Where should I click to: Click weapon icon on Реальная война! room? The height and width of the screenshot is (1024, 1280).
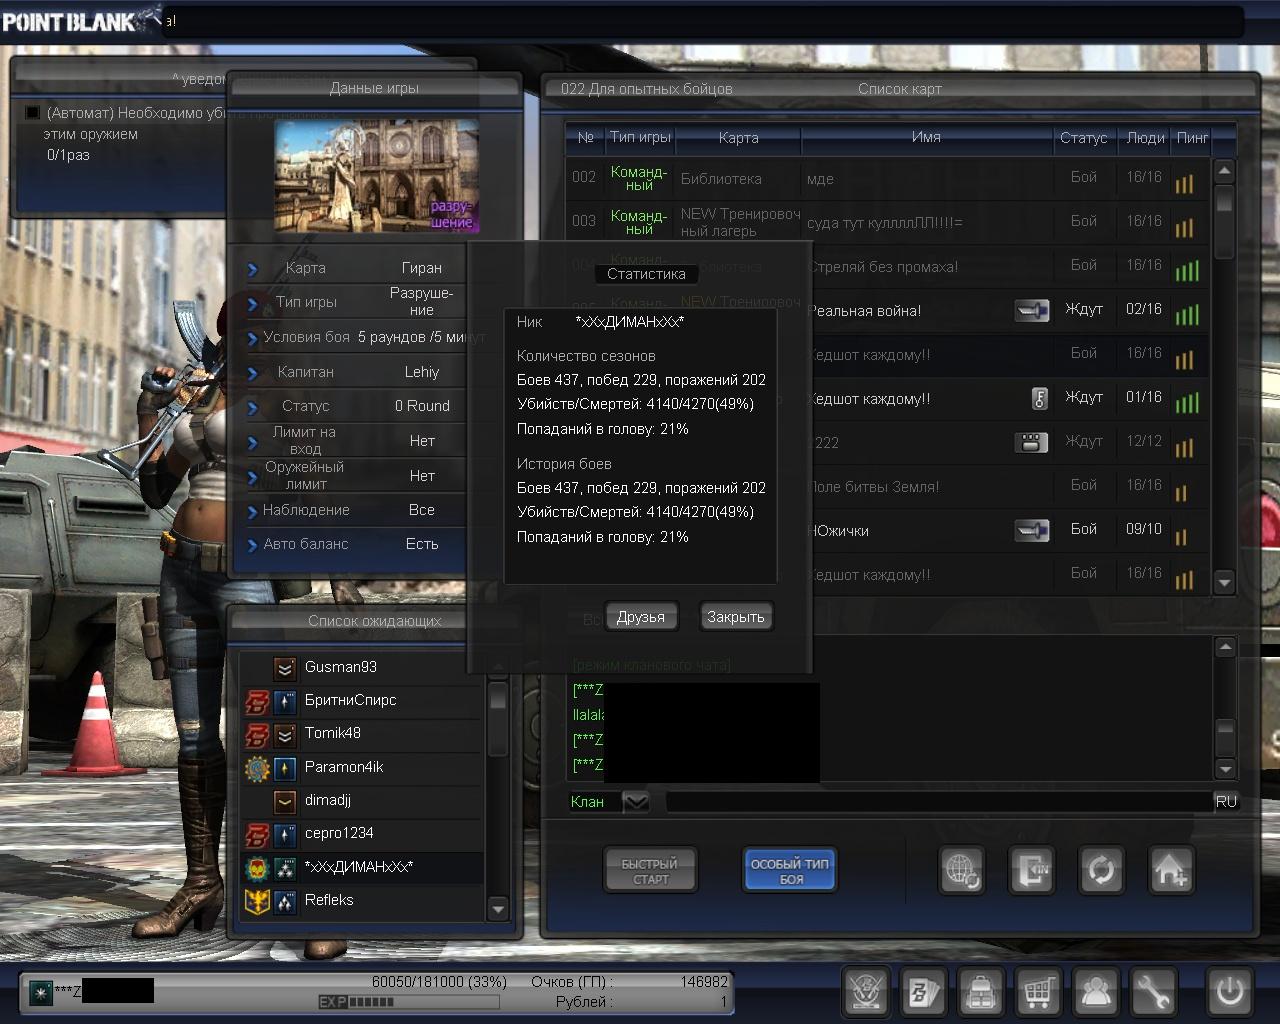point(1031,311)
